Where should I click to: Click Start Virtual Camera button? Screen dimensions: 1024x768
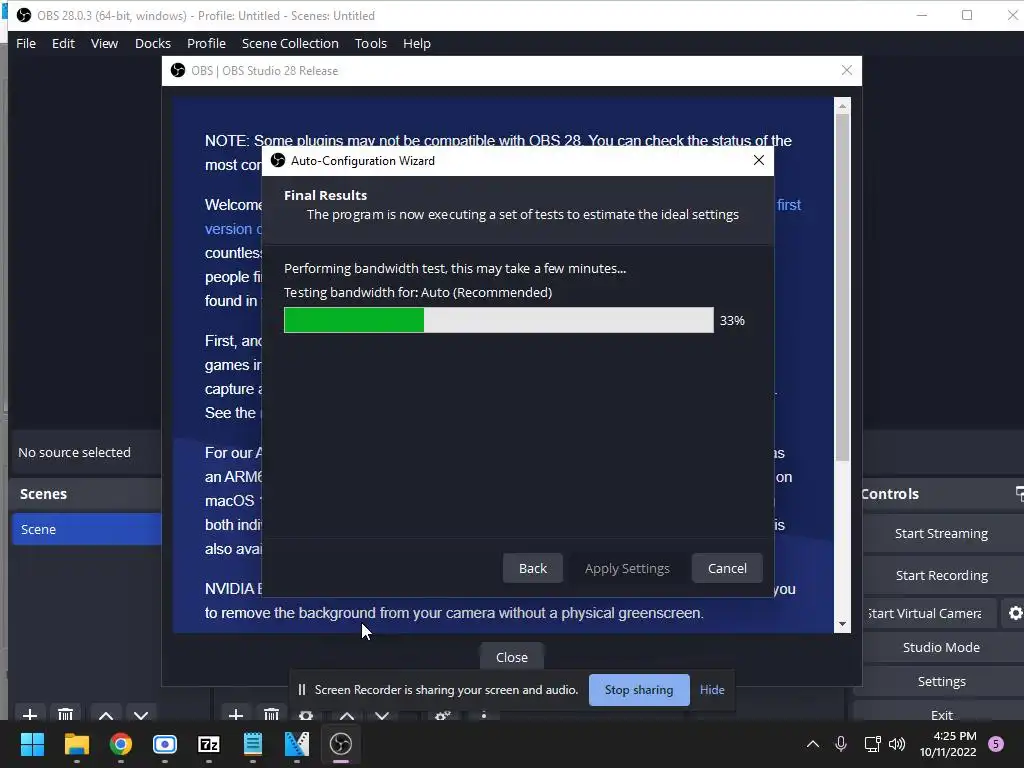click(x=927, y=613)
